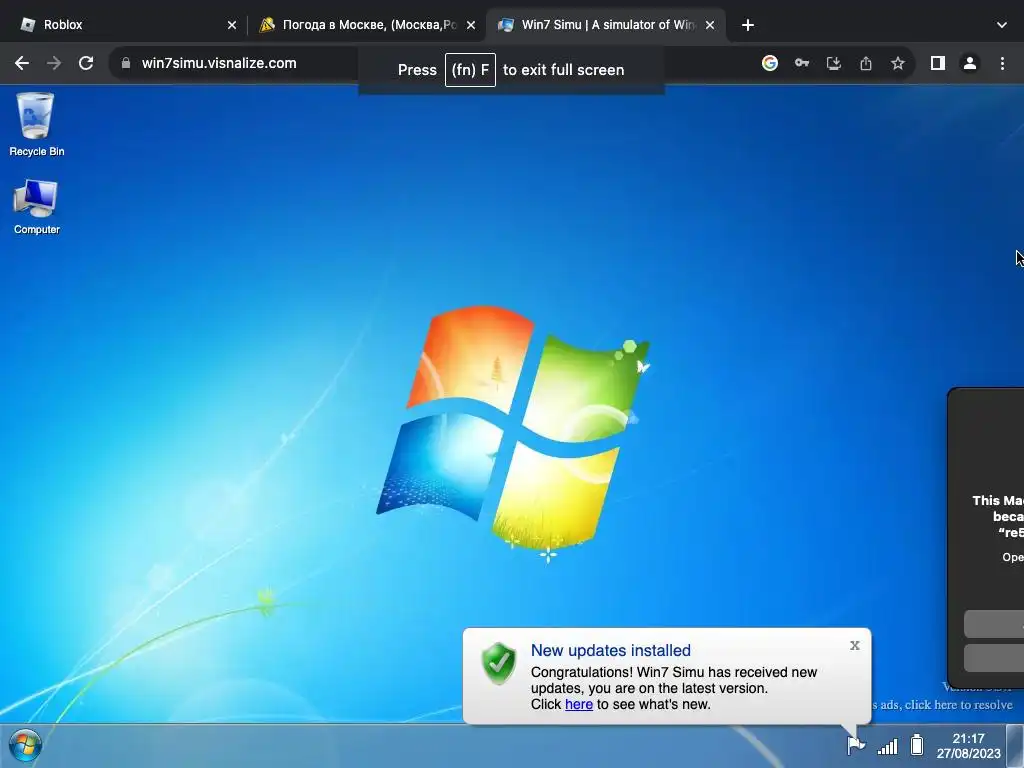Click the green shield icon in the notification

pyautogui.click(x=499, y=663)
